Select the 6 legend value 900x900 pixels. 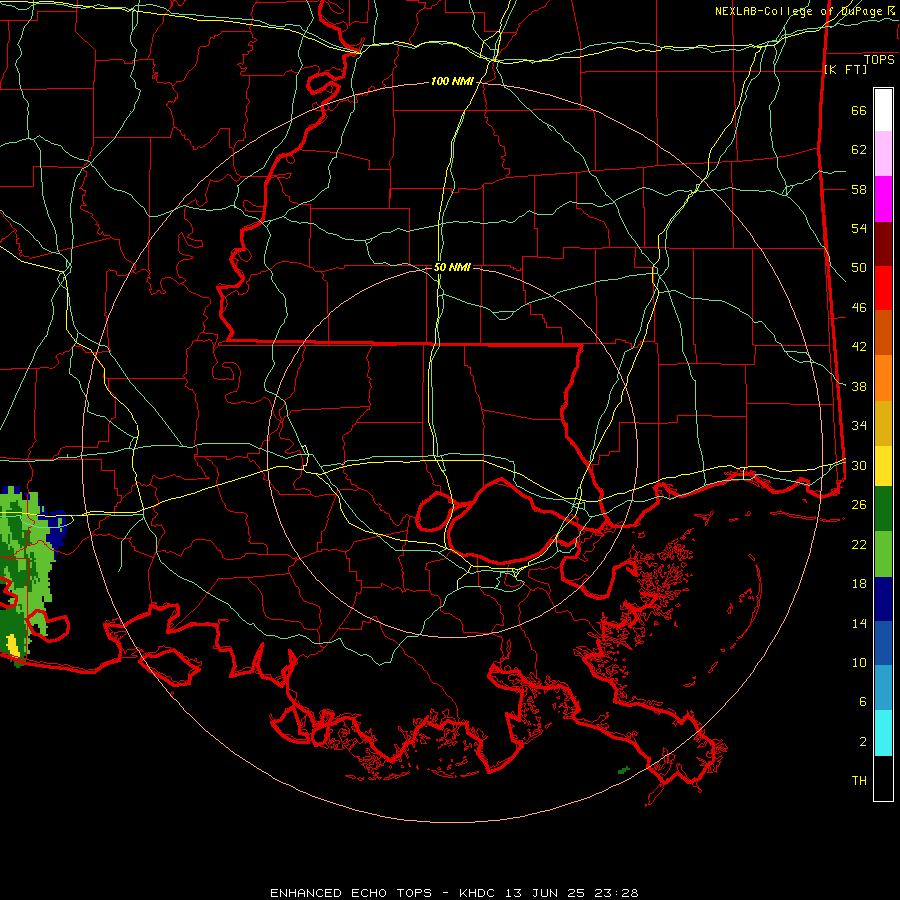coord(862,702)
